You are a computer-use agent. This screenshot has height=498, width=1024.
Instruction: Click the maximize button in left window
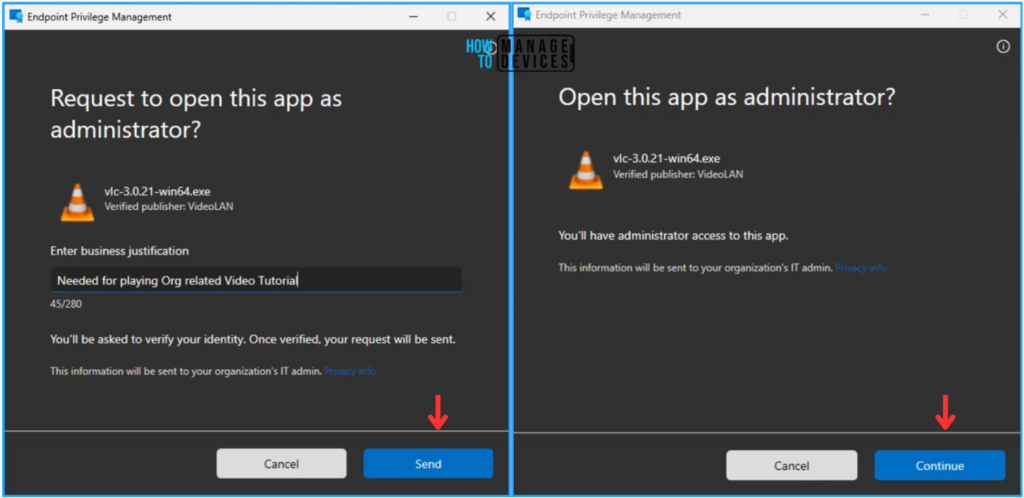(x=452, y=16)
